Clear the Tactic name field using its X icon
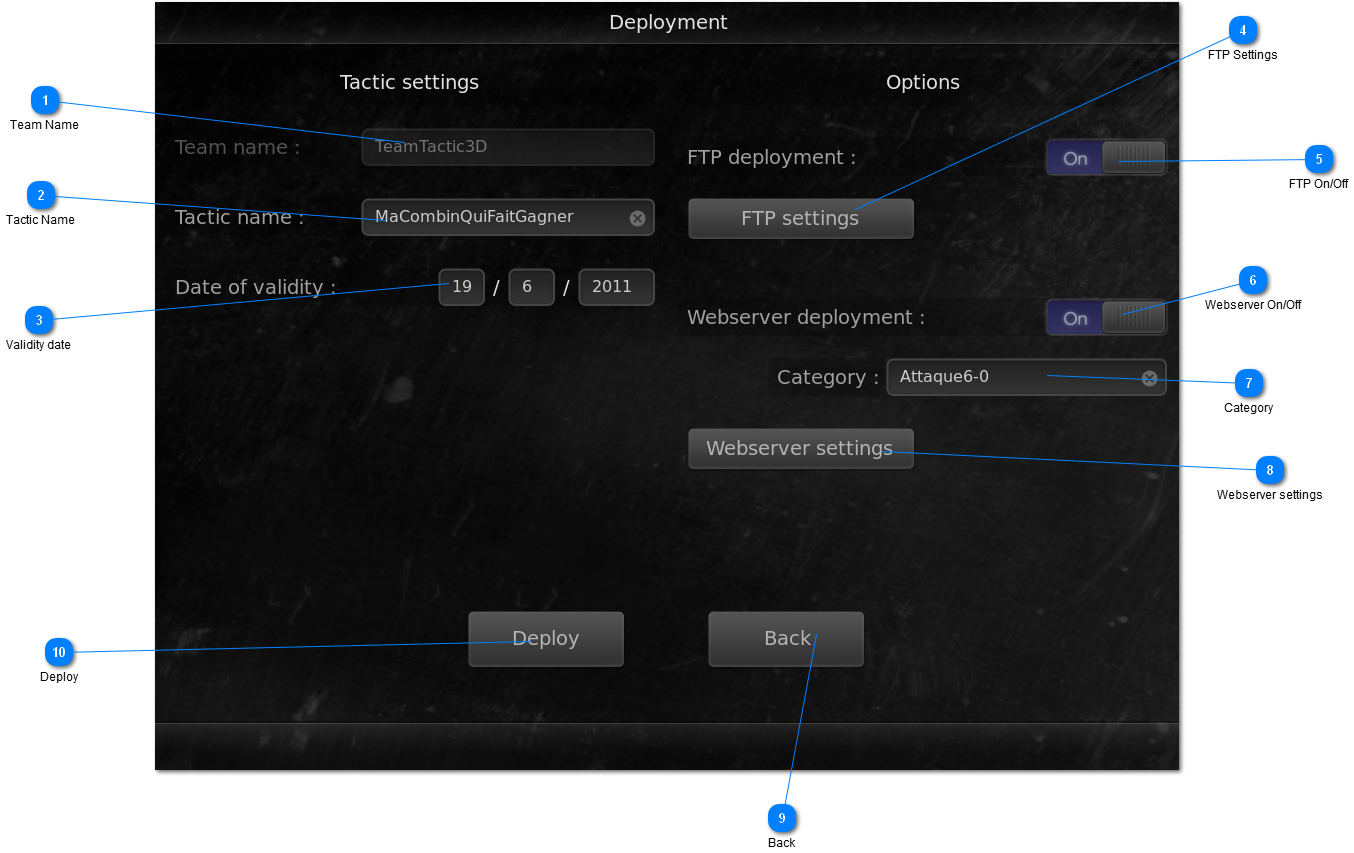This screenshot has width=1354, height=853. (x=637, y=218)
